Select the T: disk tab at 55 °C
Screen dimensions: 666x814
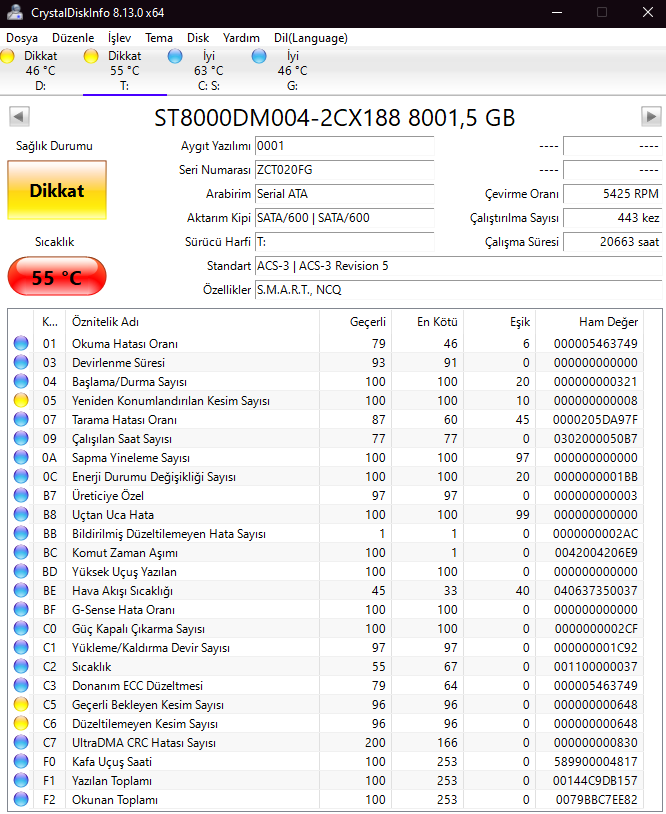pyautogui.click(x=125, y=71)
